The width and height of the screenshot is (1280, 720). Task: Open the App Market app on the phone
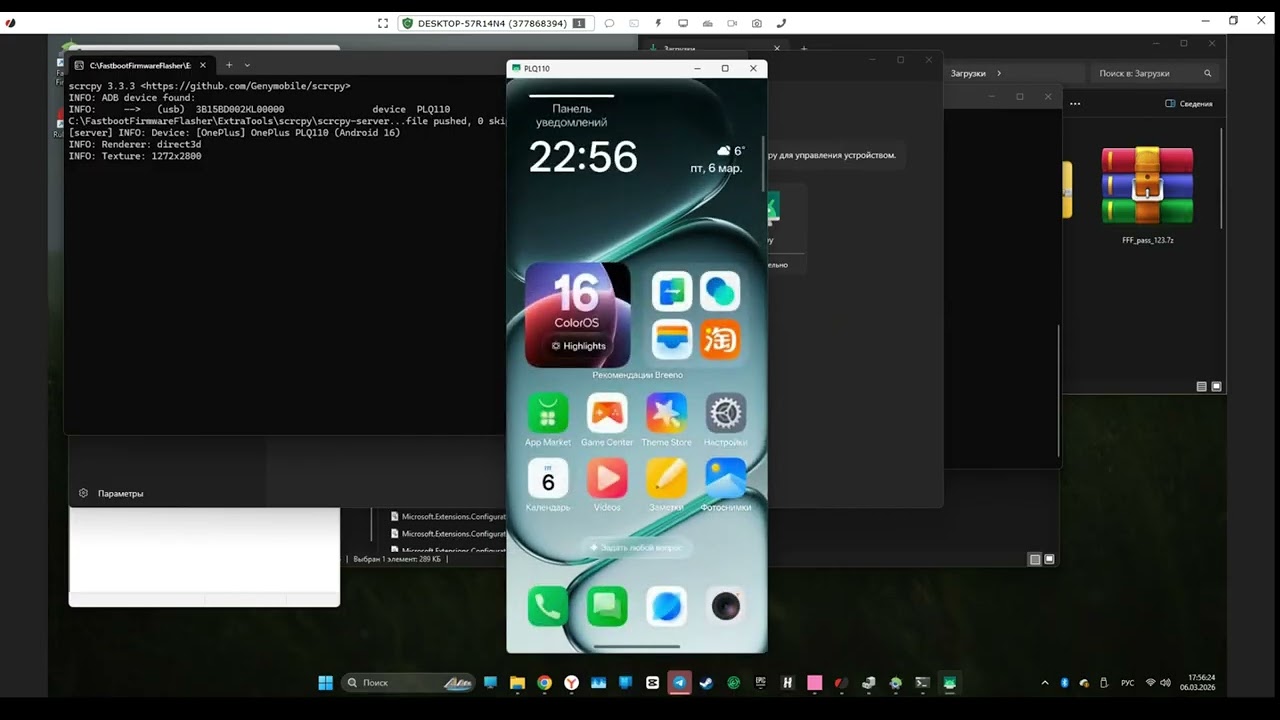(x=548, y=412)
